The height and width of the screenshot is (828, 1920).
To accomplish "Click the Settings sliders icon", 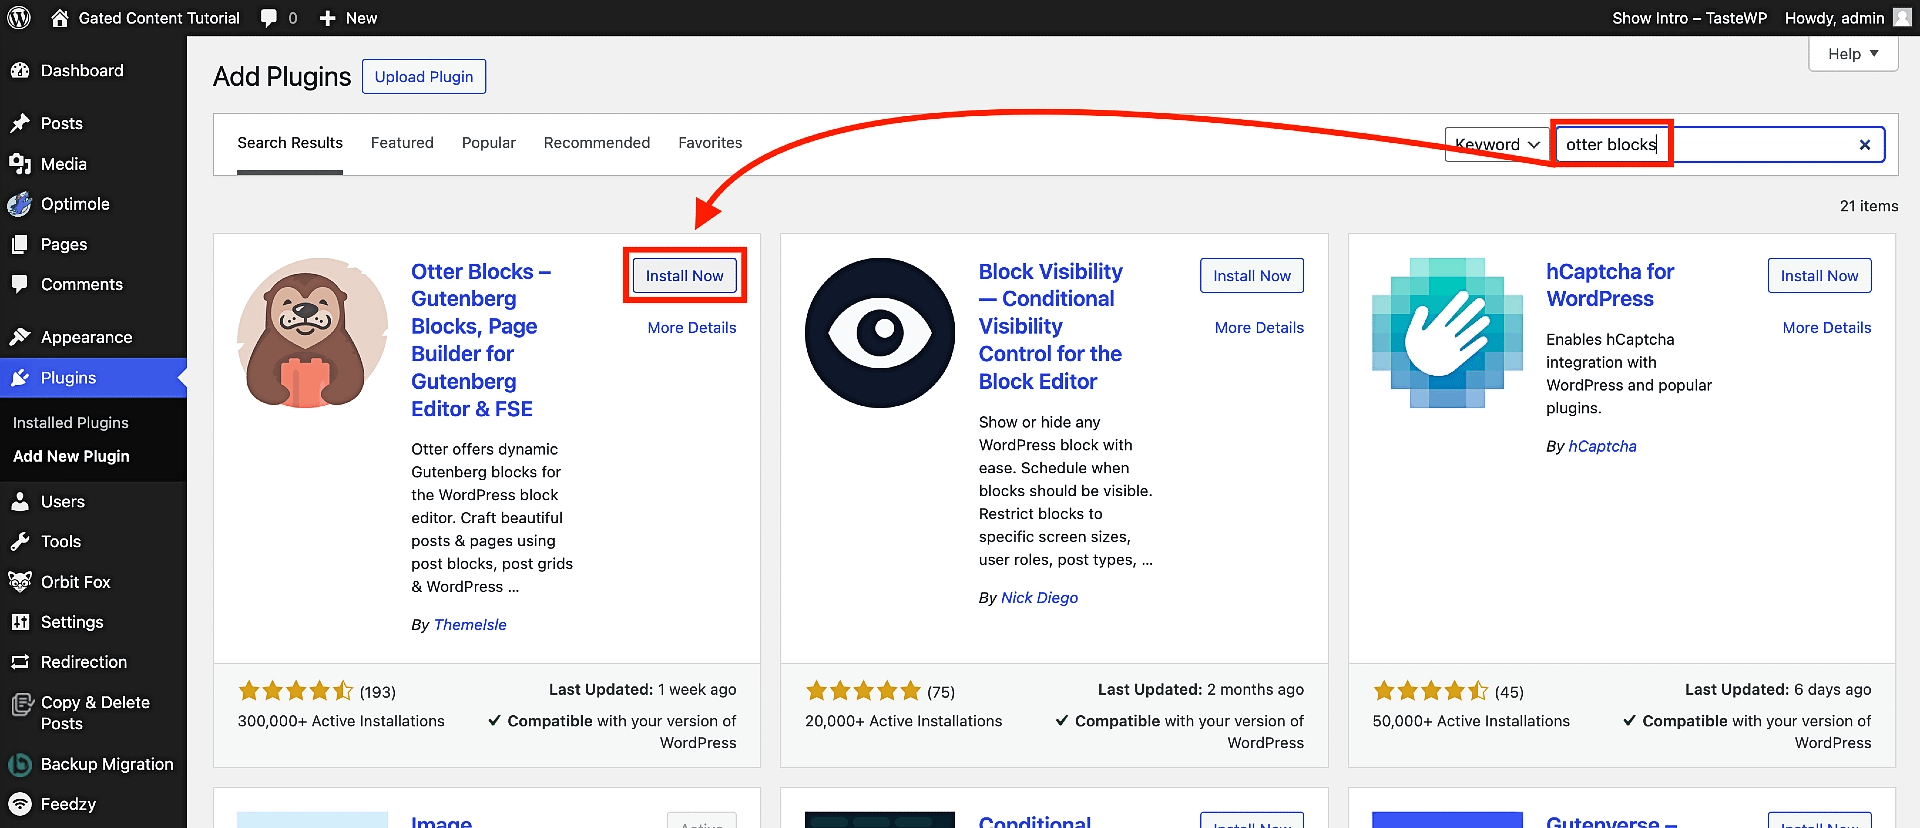I will coord(20,622).
